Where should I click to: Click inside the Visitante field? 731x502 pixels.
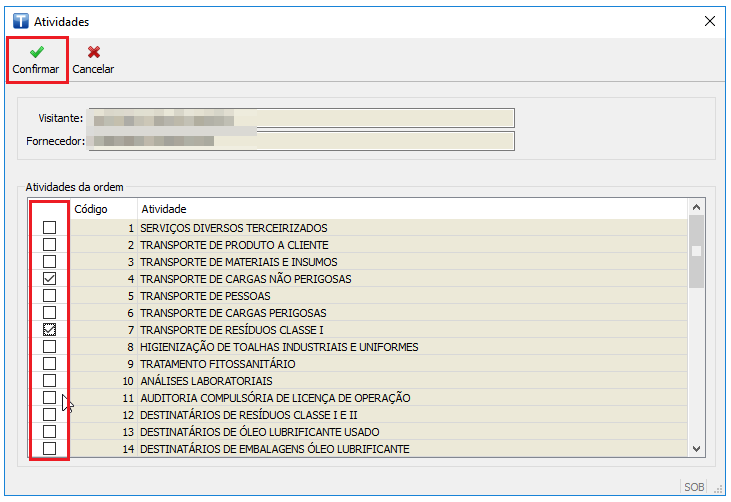pos(300,119)
